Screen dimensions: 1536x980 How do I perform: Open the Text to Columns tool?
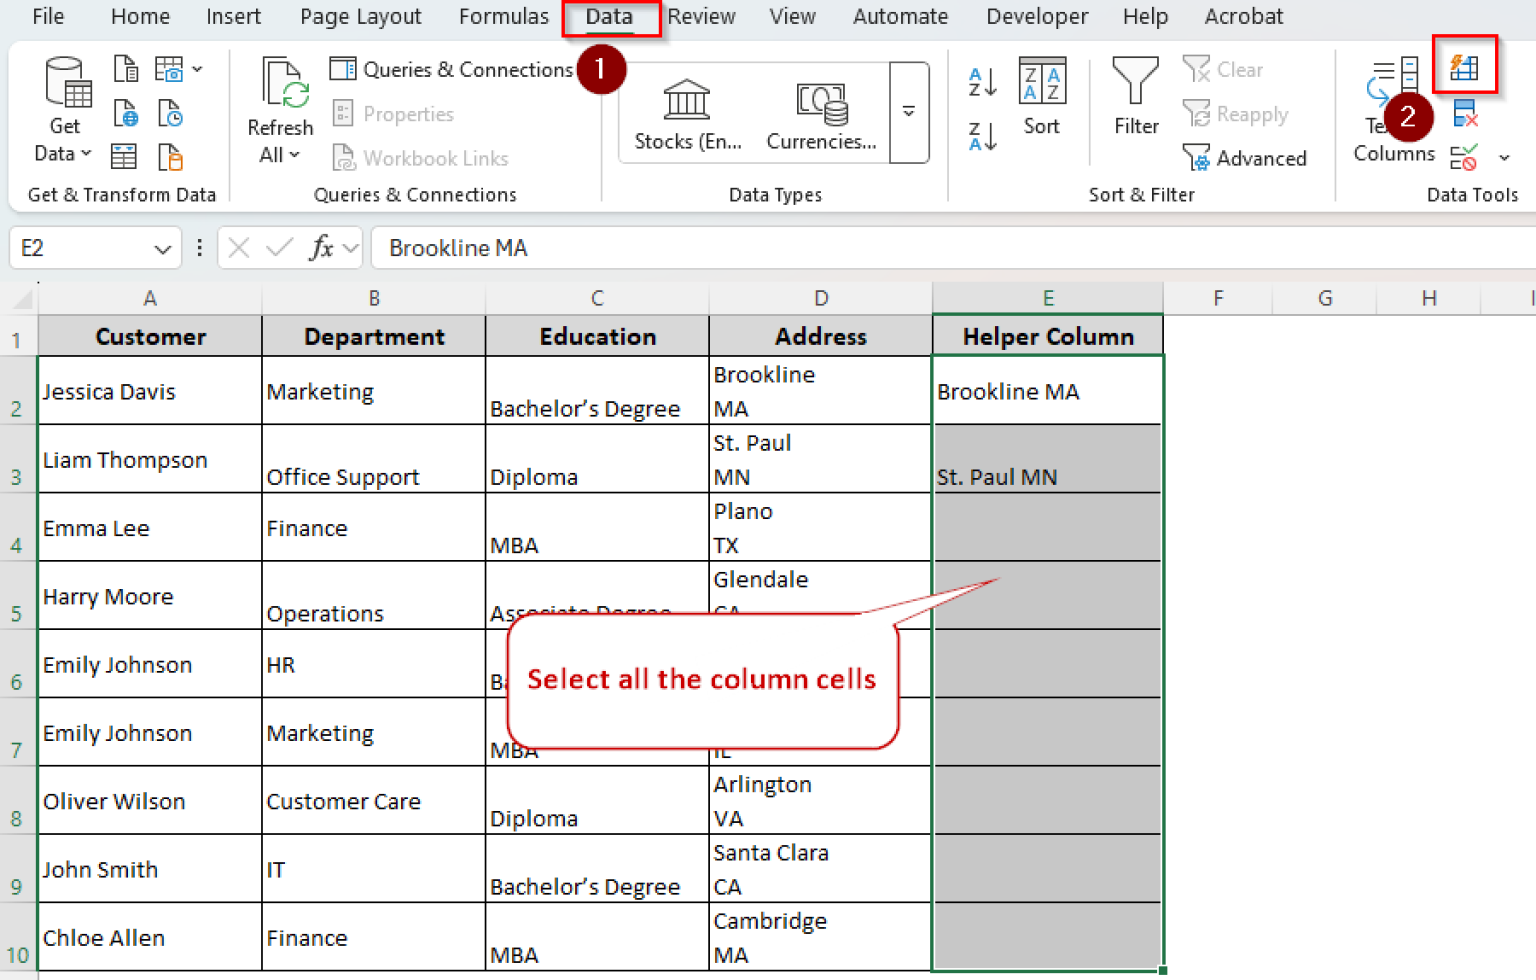(x=1392, y=110)
